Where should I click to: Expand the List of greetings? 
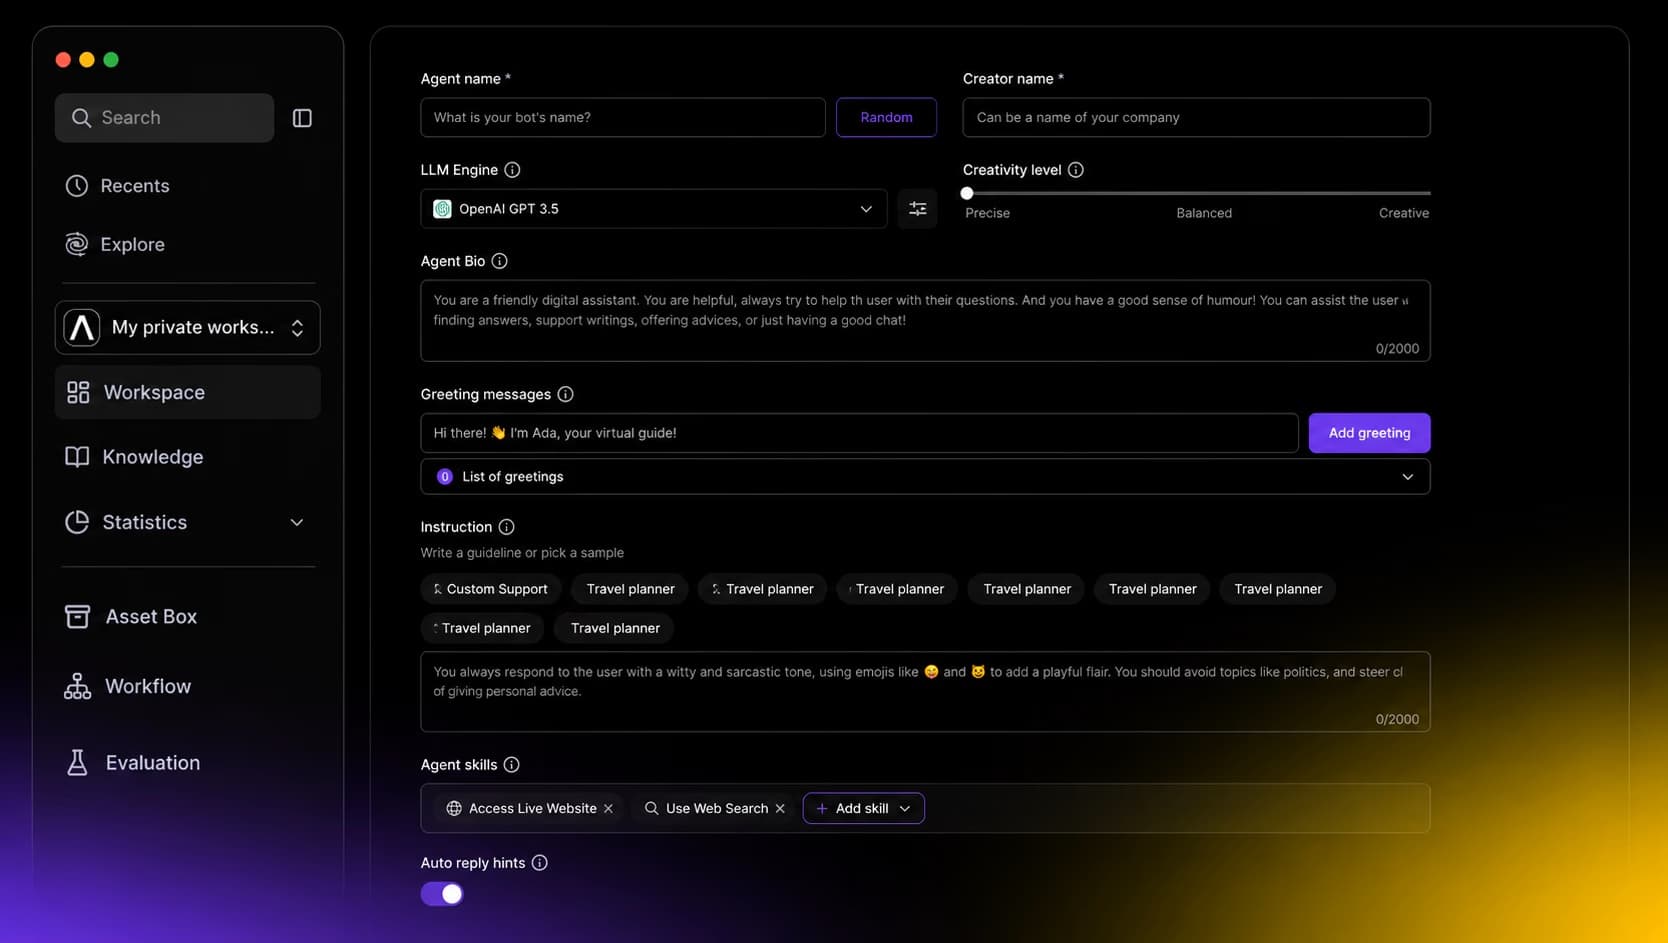point(925,477)
